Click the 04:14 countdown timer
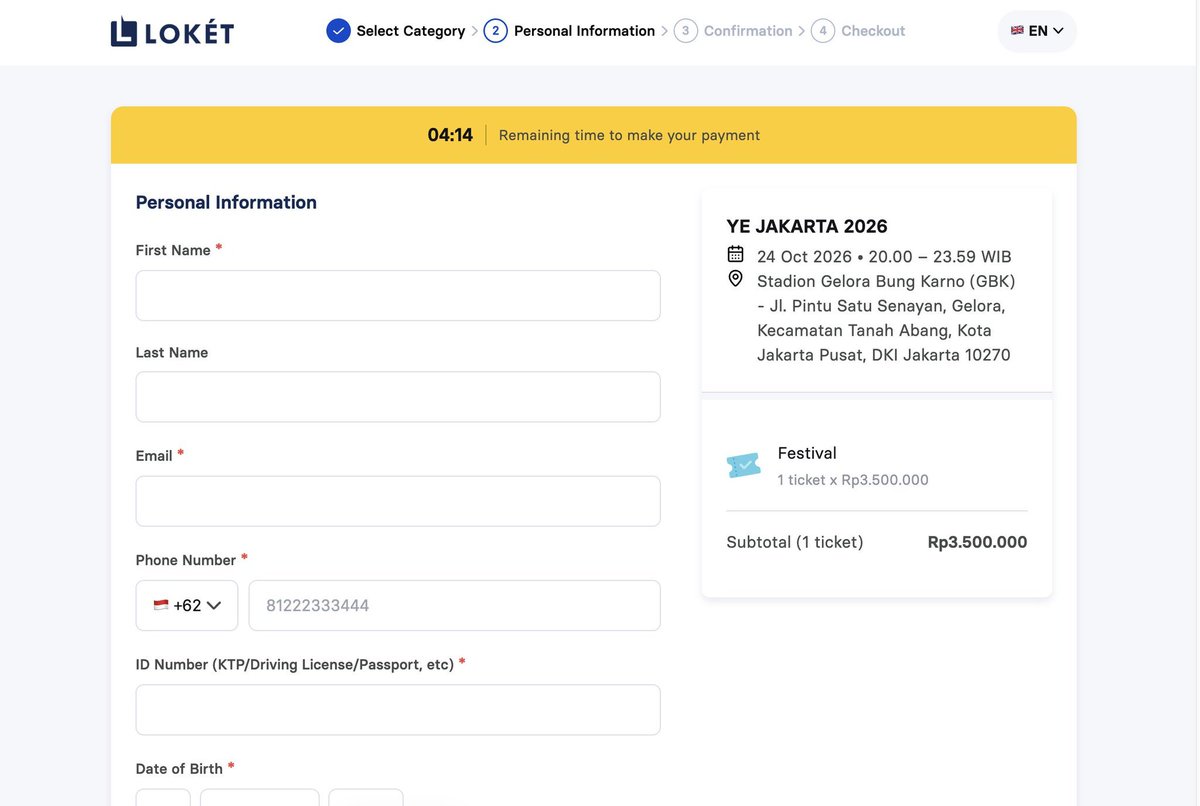This screenshot has height=806, width=1200. [450, 135]
